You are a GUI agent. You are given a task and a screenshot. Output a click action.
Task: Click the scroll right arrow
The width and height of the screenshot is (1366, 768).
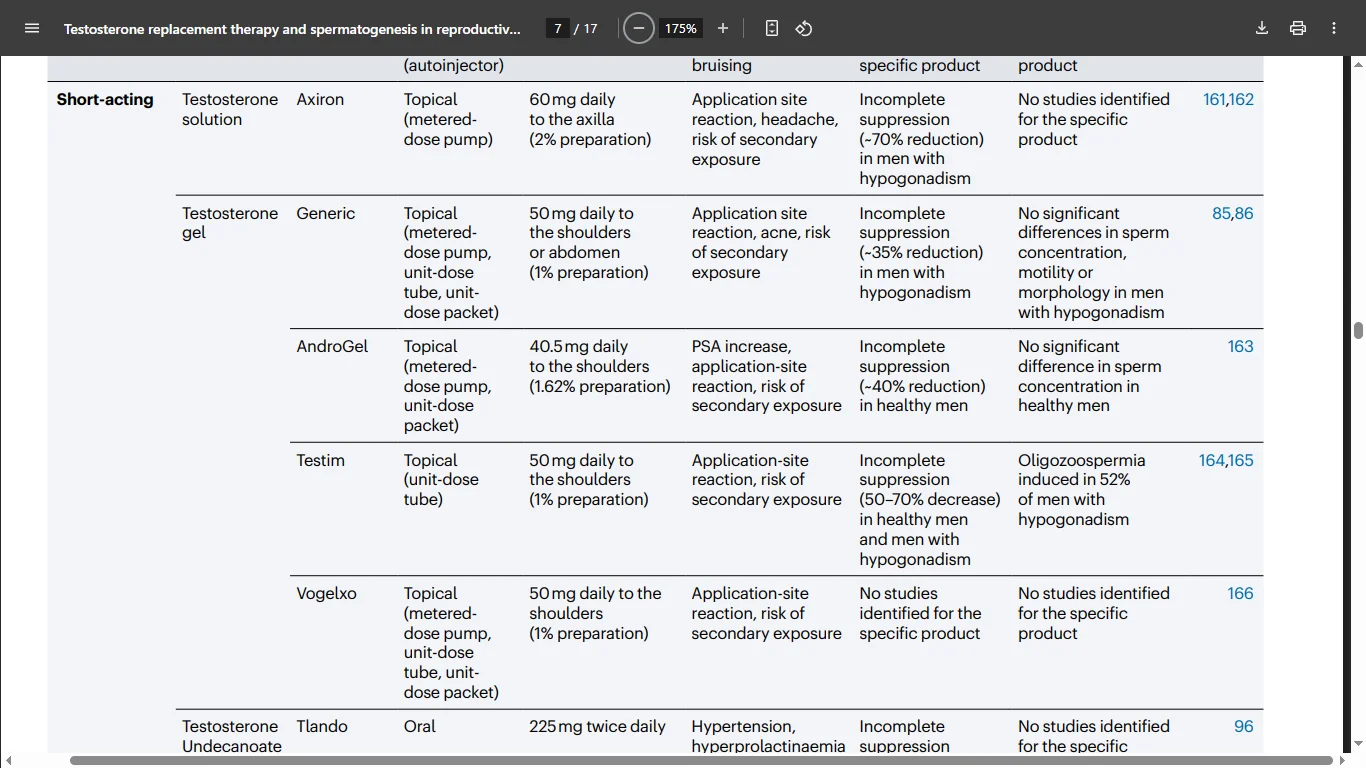(x=1343, y=760)
